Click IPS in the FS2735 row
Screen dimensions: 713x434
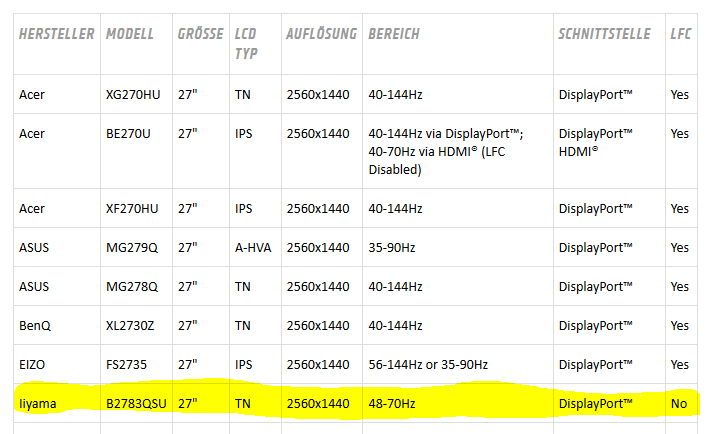click(244, 365)
